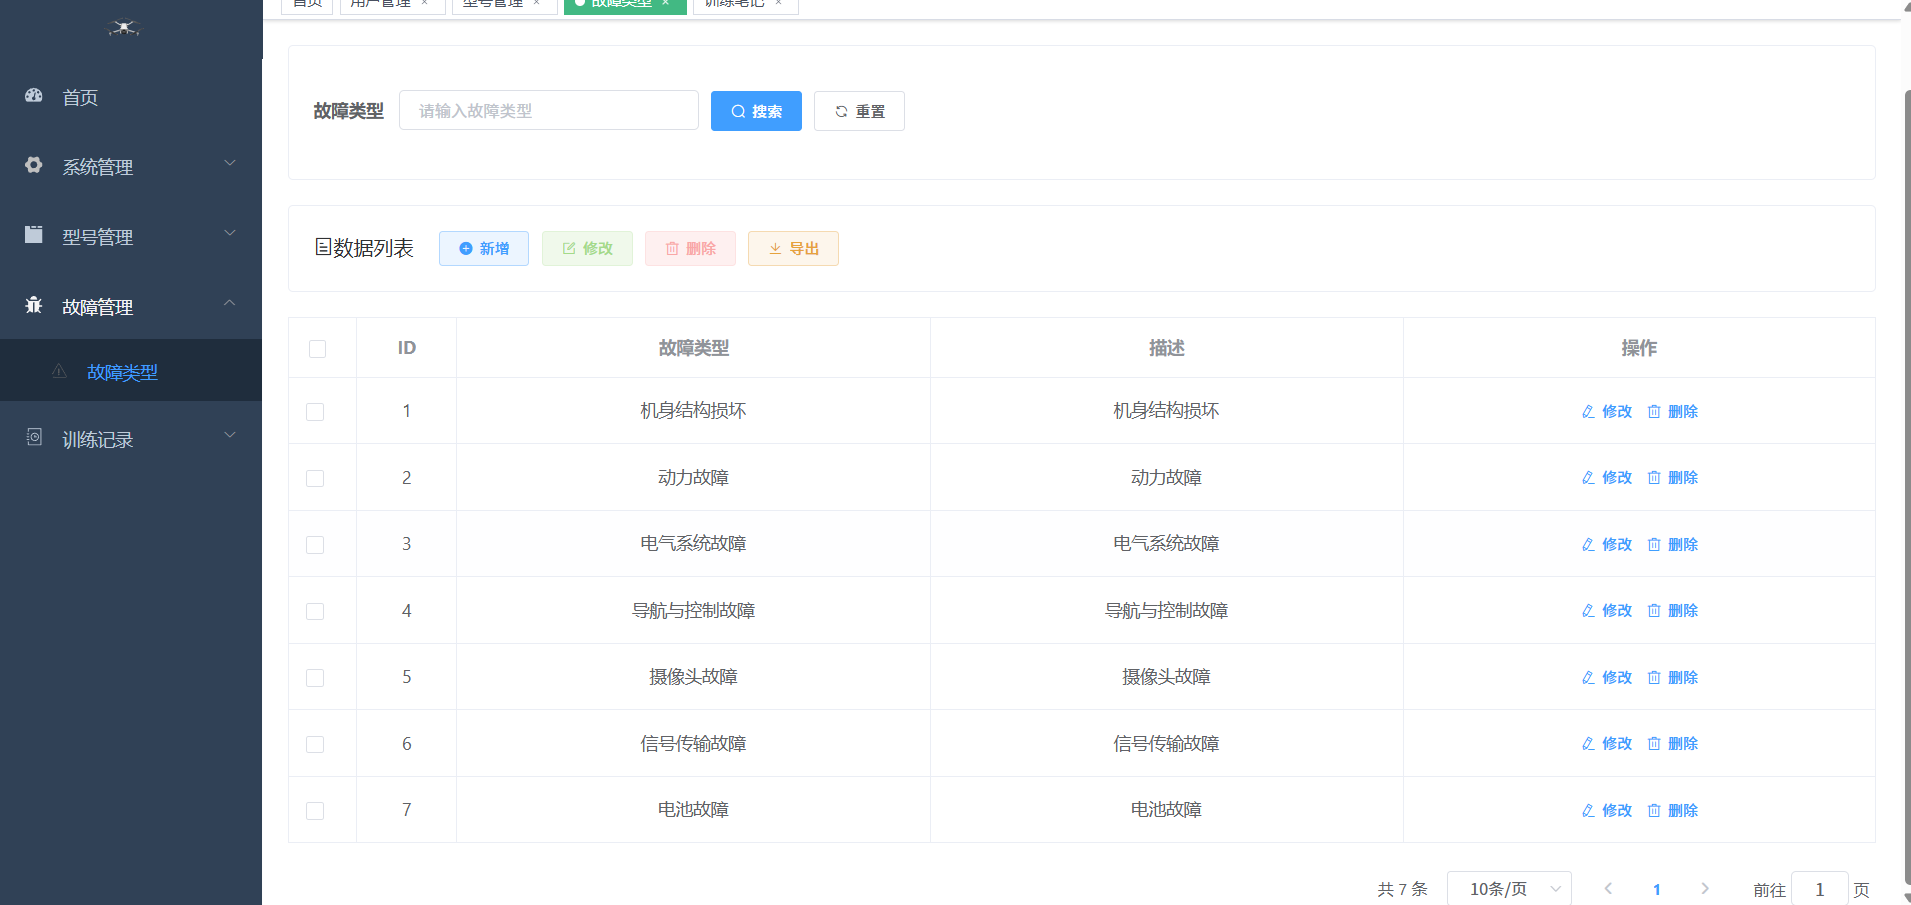The height and width of the screenshot is (905, 1911).
Task: Click the warning triangle icon beside 故障类型
Action: 60,371
